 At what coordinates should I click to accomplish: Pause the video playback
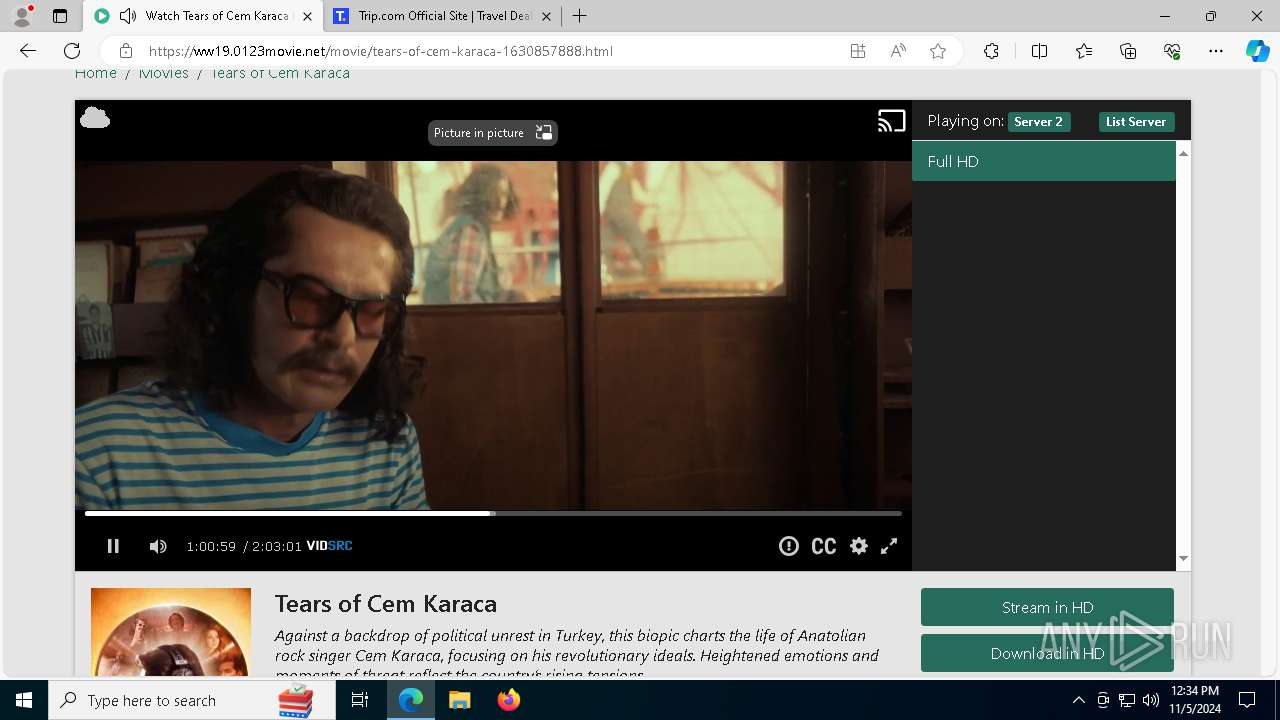coord(113,546)
